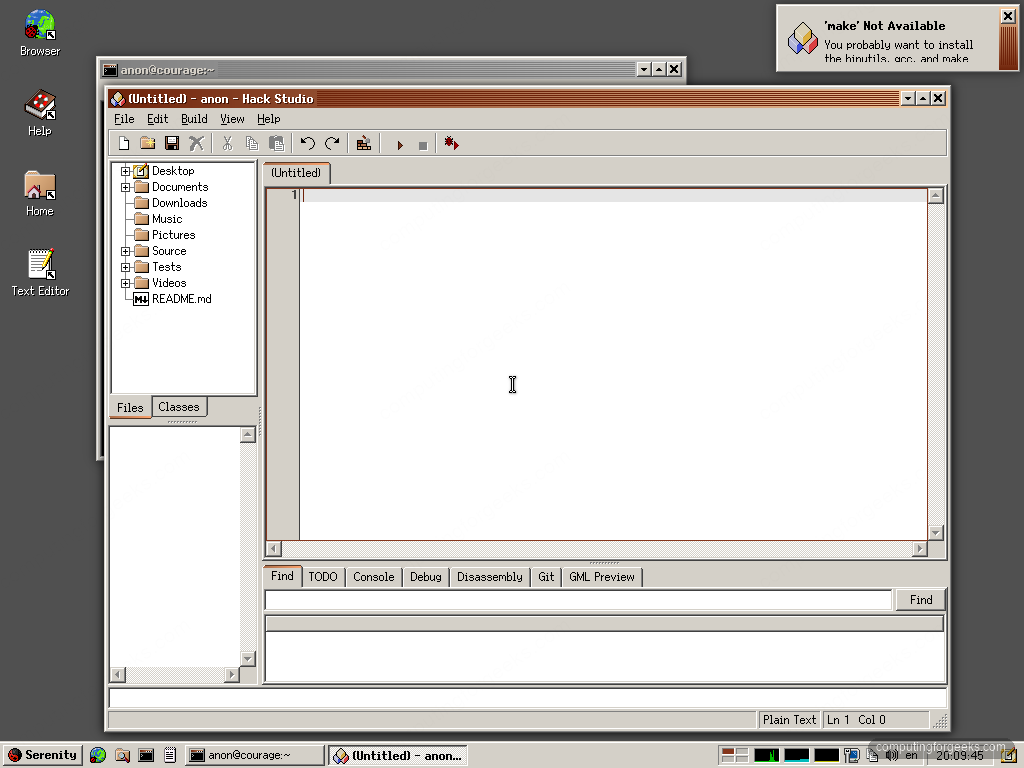Launch Browser from taskbar quick launch

[98, 756]
